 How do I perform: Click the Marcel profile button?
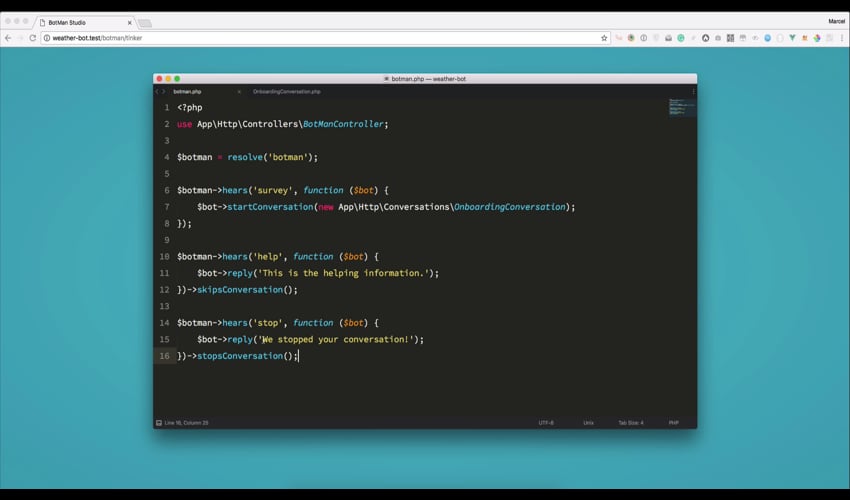(836, 21)
